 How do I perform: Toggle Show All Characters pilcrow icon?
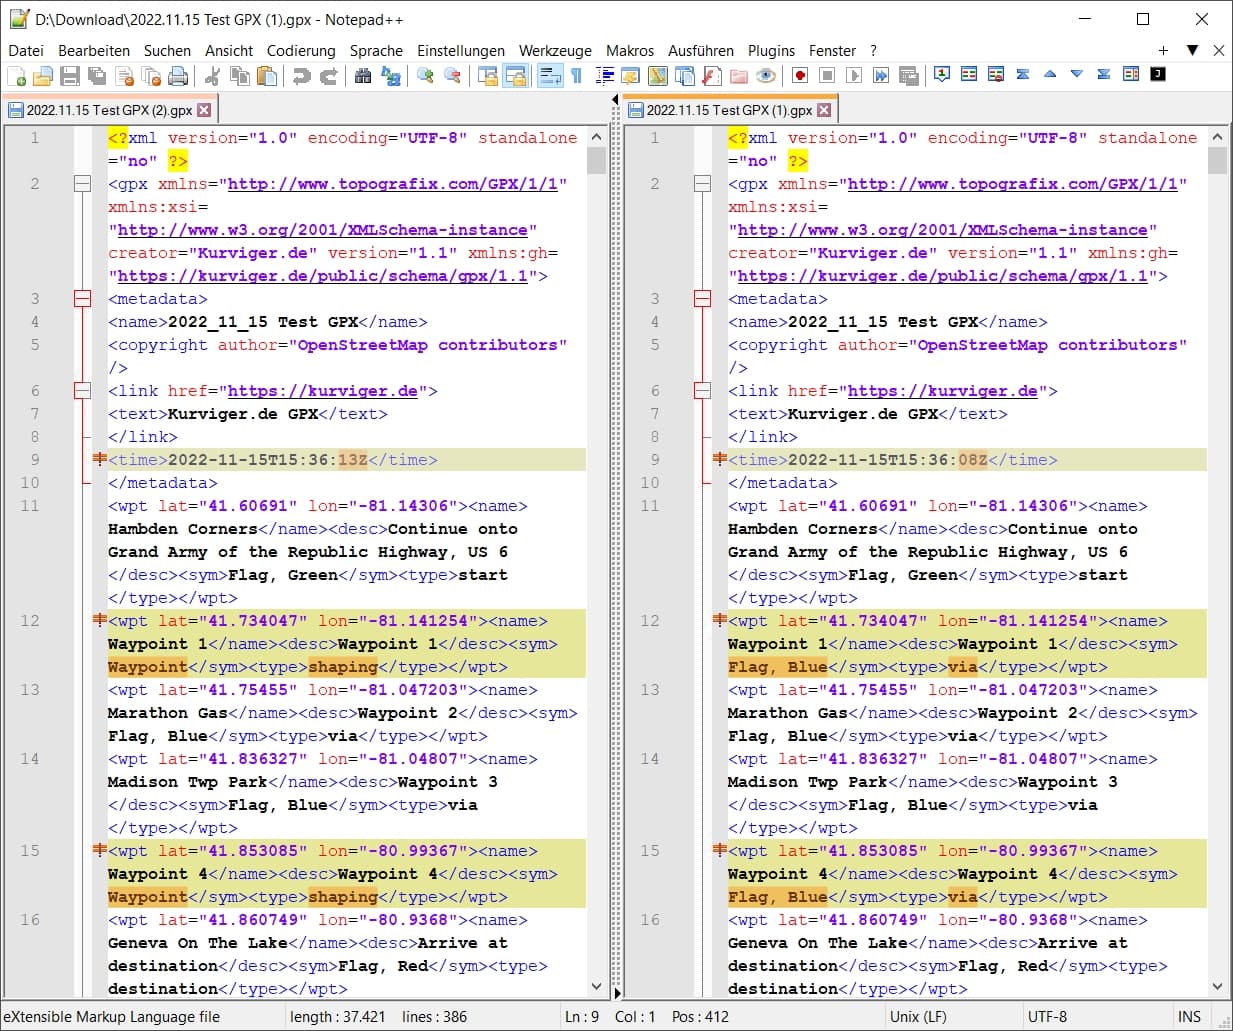pyautogui.click(x=577, y=76)
